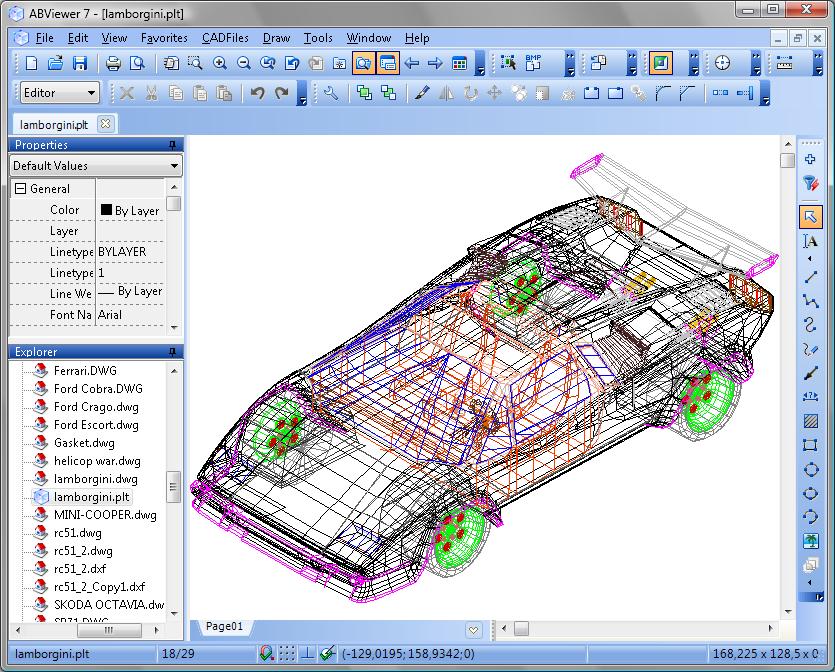The width and height of the screenshot is (835, 672).
Task: Click the Explorer vertical scrollbar thumb
Action: (174, 487)
